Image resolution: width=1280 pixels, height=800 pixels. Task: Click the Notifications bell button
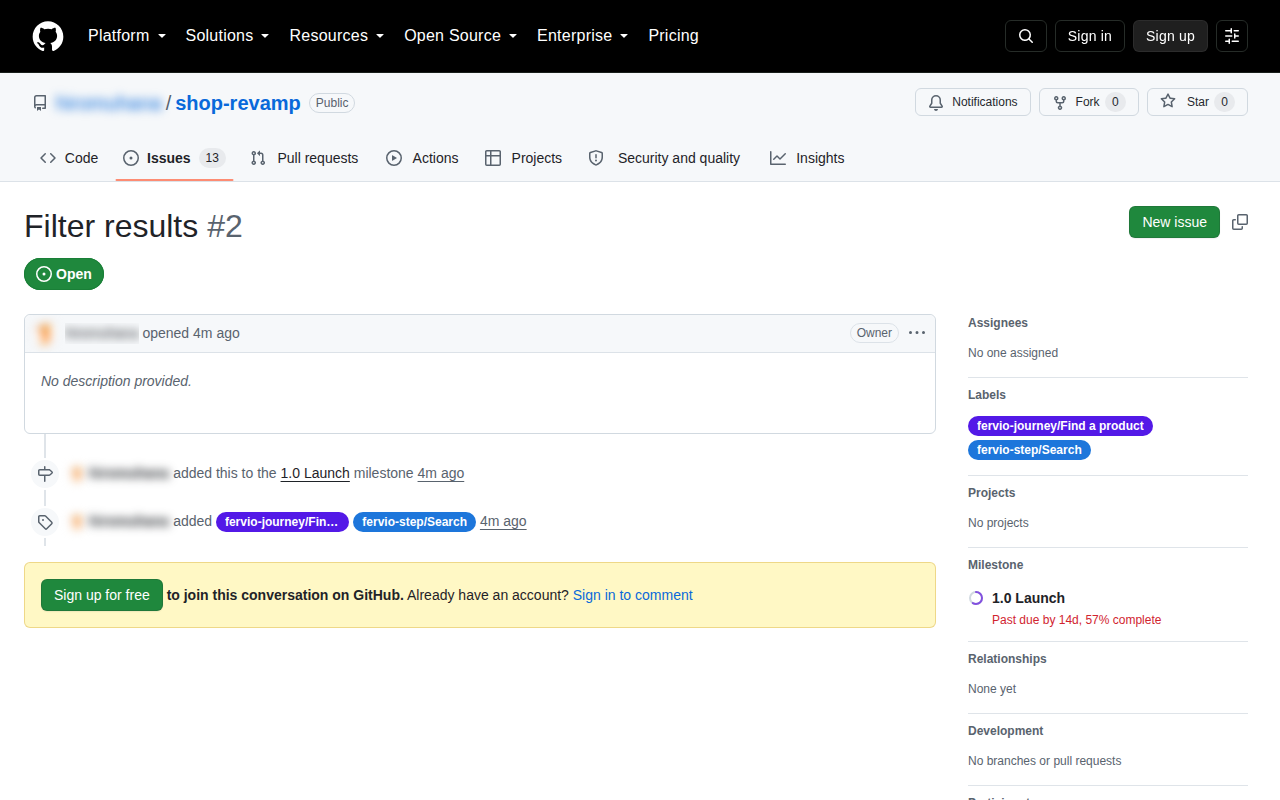click(973, 102)
